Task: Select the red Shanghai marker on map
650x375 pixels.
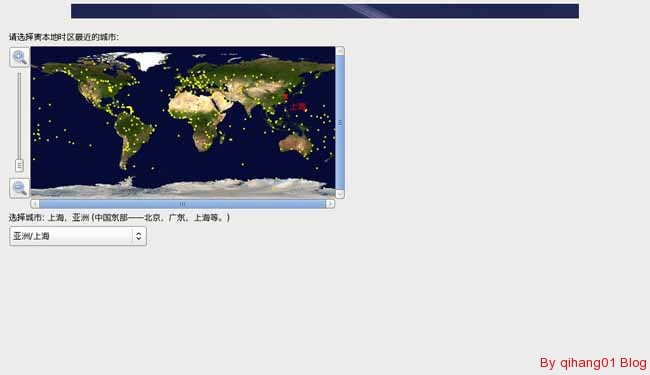Action: [285, 96]
